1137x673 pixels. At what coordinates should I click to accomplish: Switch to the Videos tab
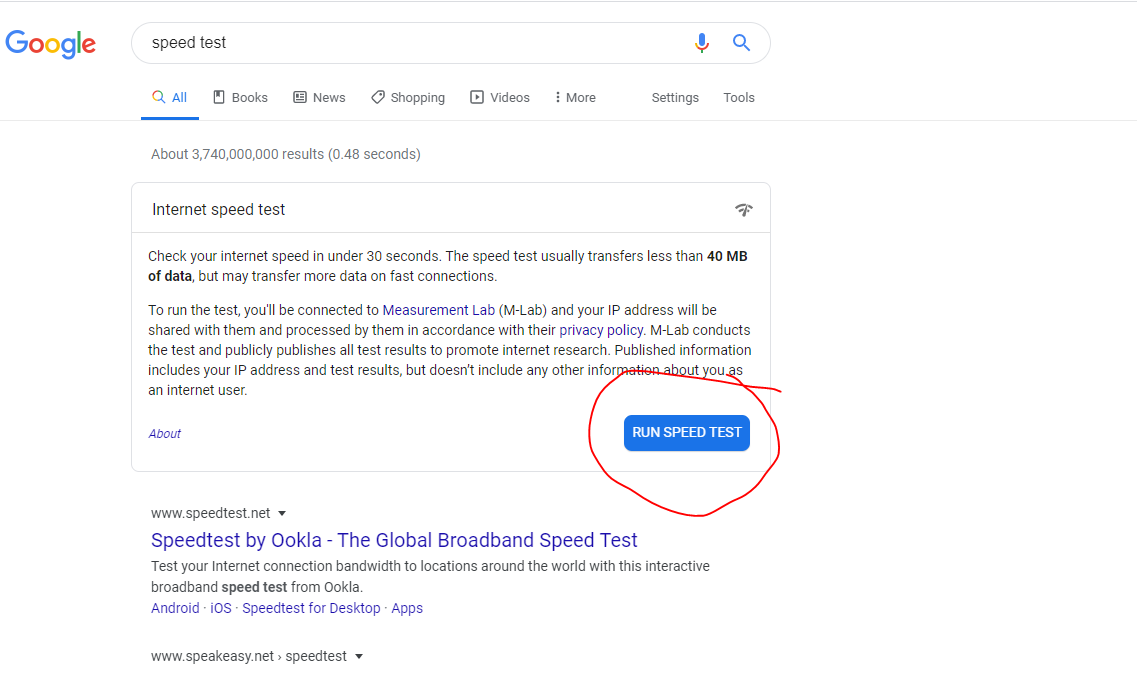pos(500,97)
